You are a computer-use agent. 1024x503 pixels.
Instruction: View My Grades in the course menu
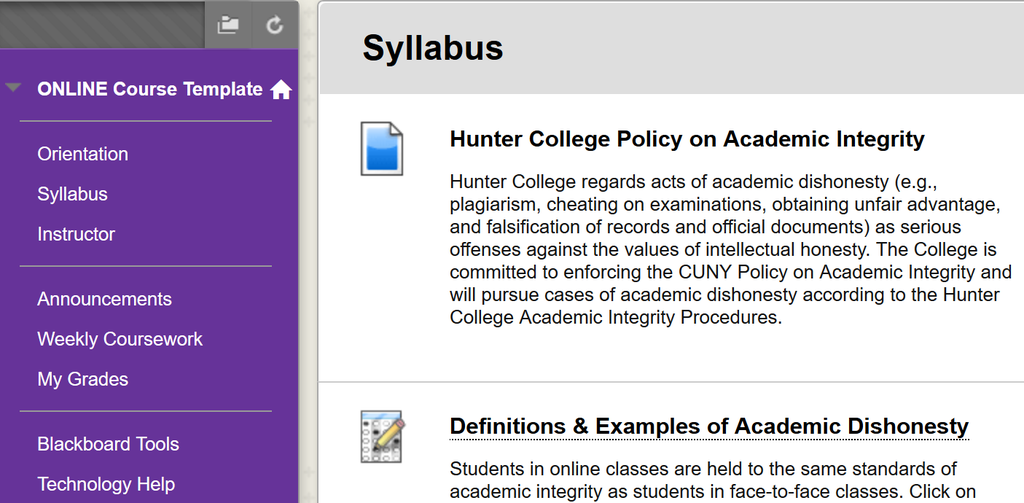[x=83, y=379]
